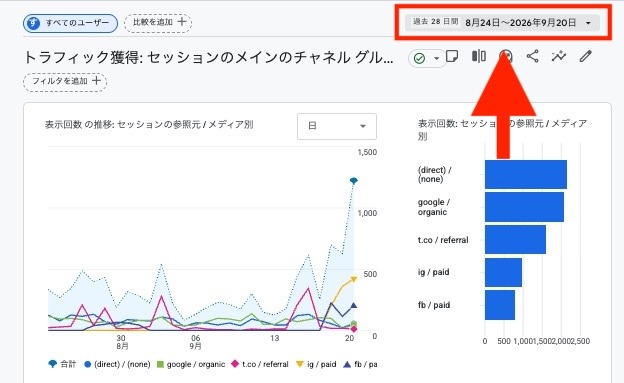624x383 pixels.
Task: Open the 日 granularity dropdown
Action: point(337,126)
